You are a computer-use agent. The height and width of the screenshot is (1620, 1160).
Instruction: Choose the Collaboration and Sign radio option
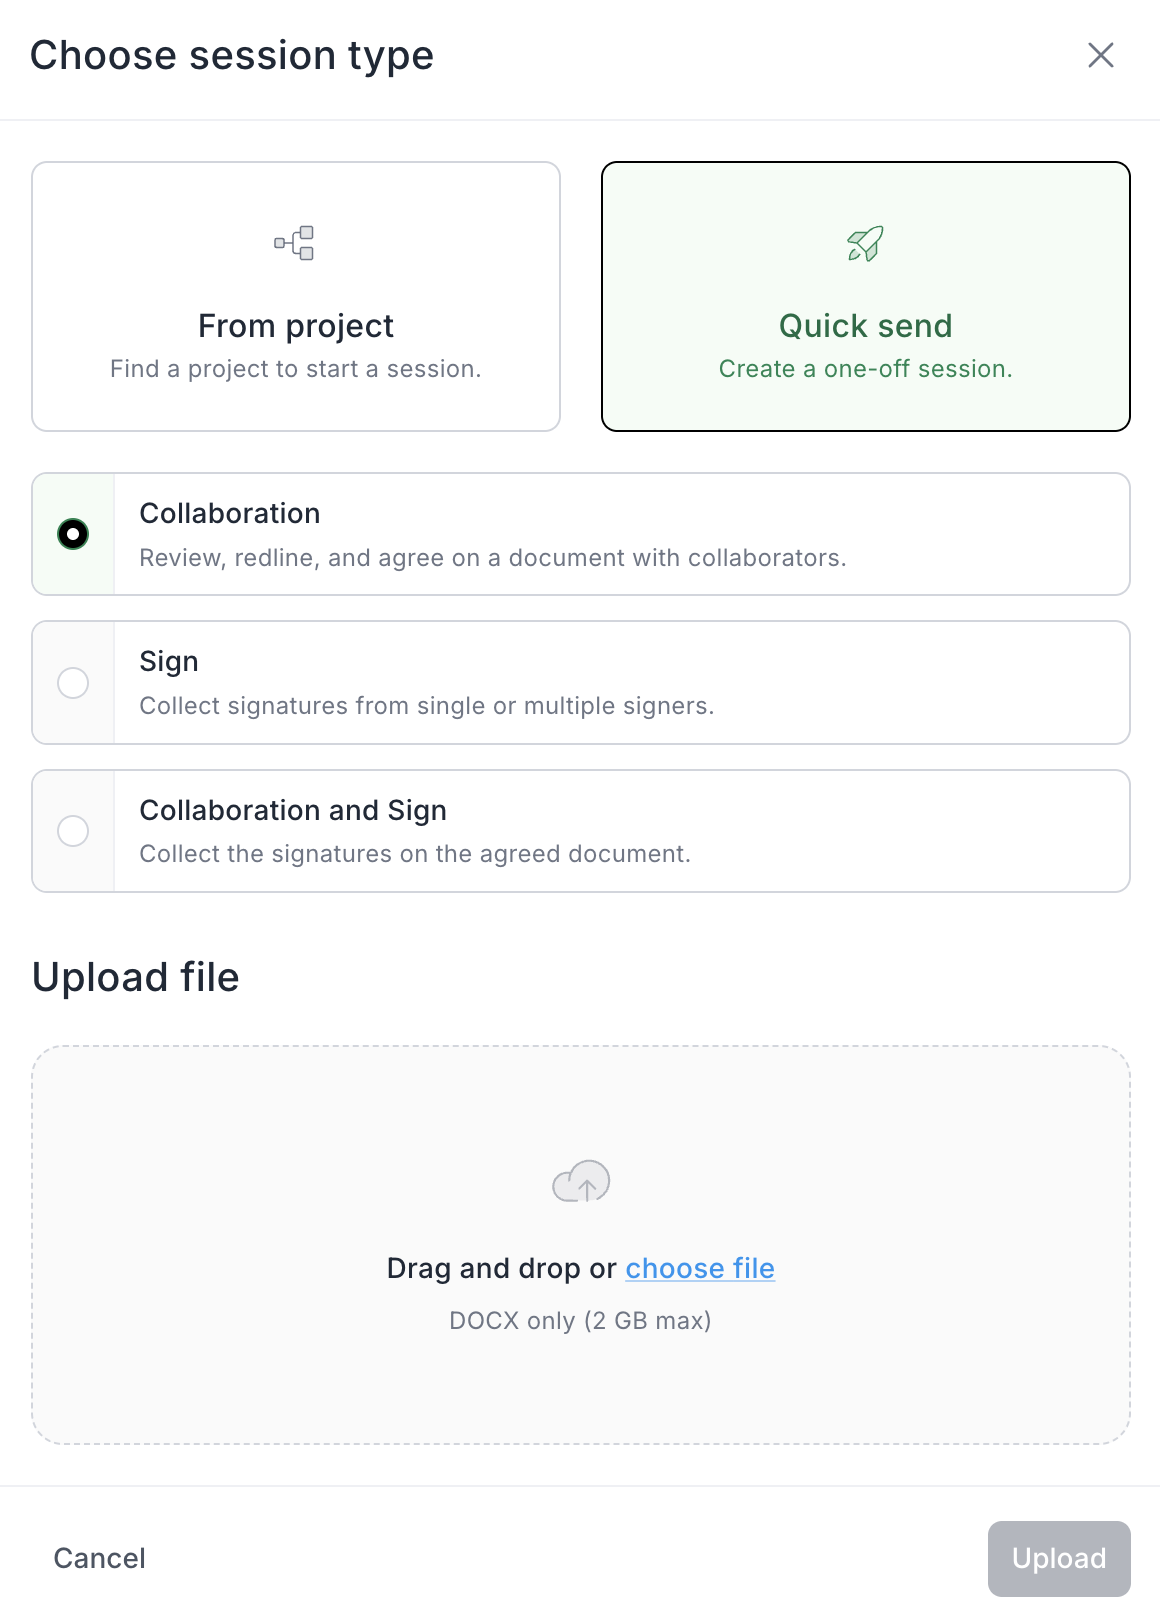(x=73, y=831)
